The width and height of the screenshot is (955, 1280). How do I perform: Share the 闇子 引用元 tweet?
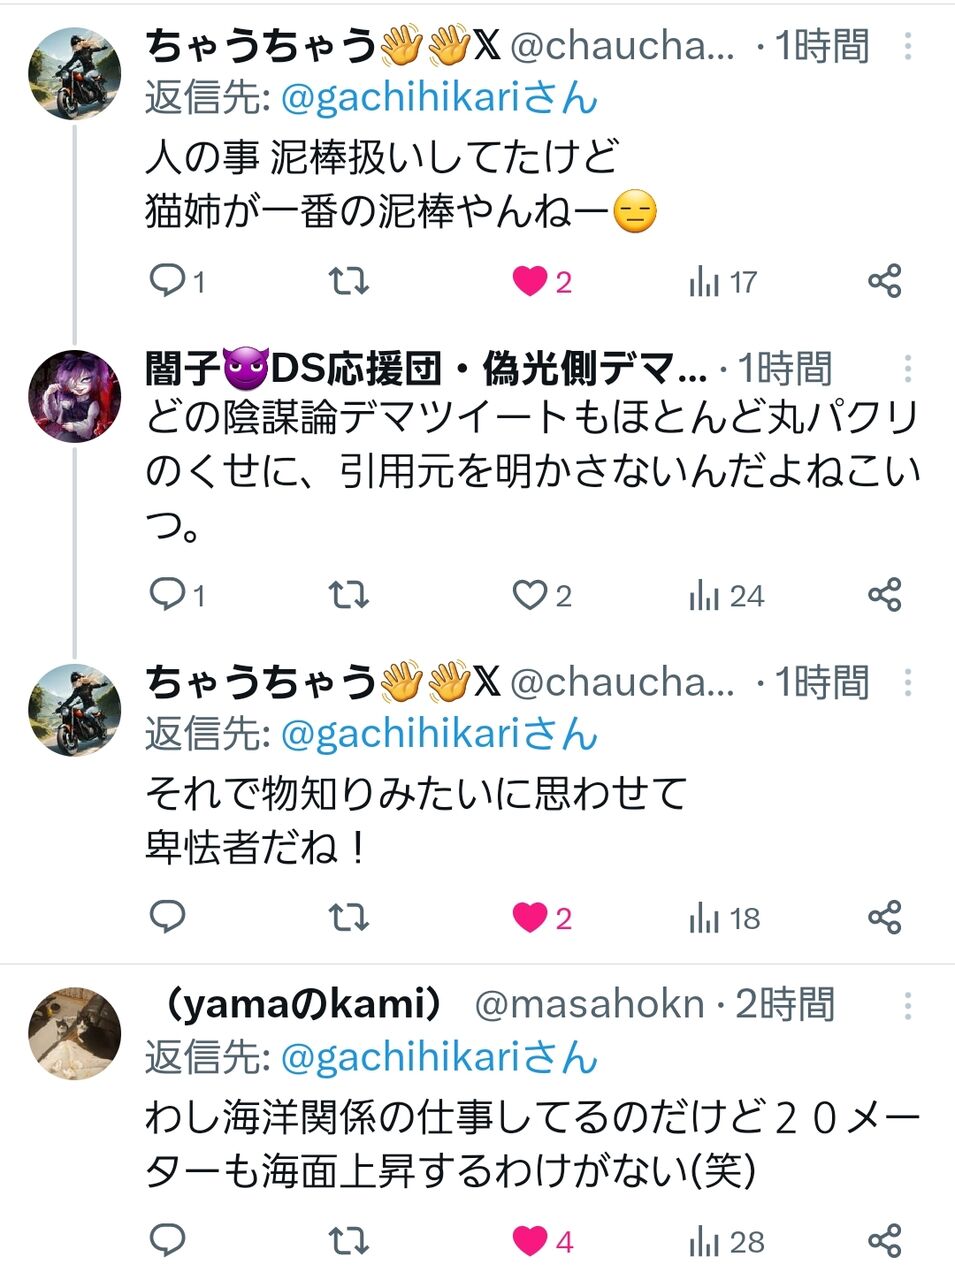[884, 595]
